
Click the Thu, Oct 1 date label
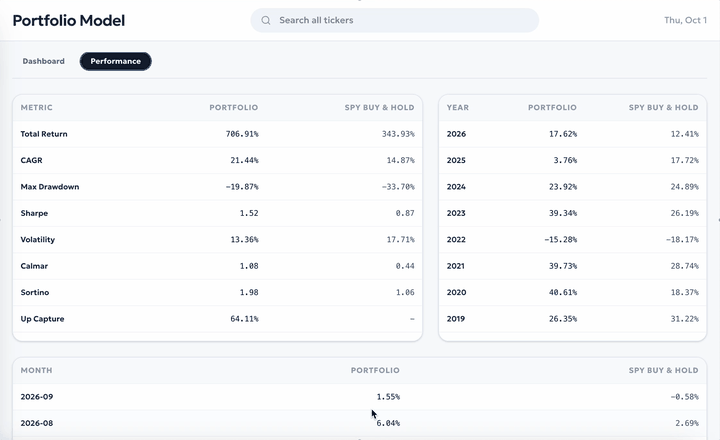pos(685,20)
